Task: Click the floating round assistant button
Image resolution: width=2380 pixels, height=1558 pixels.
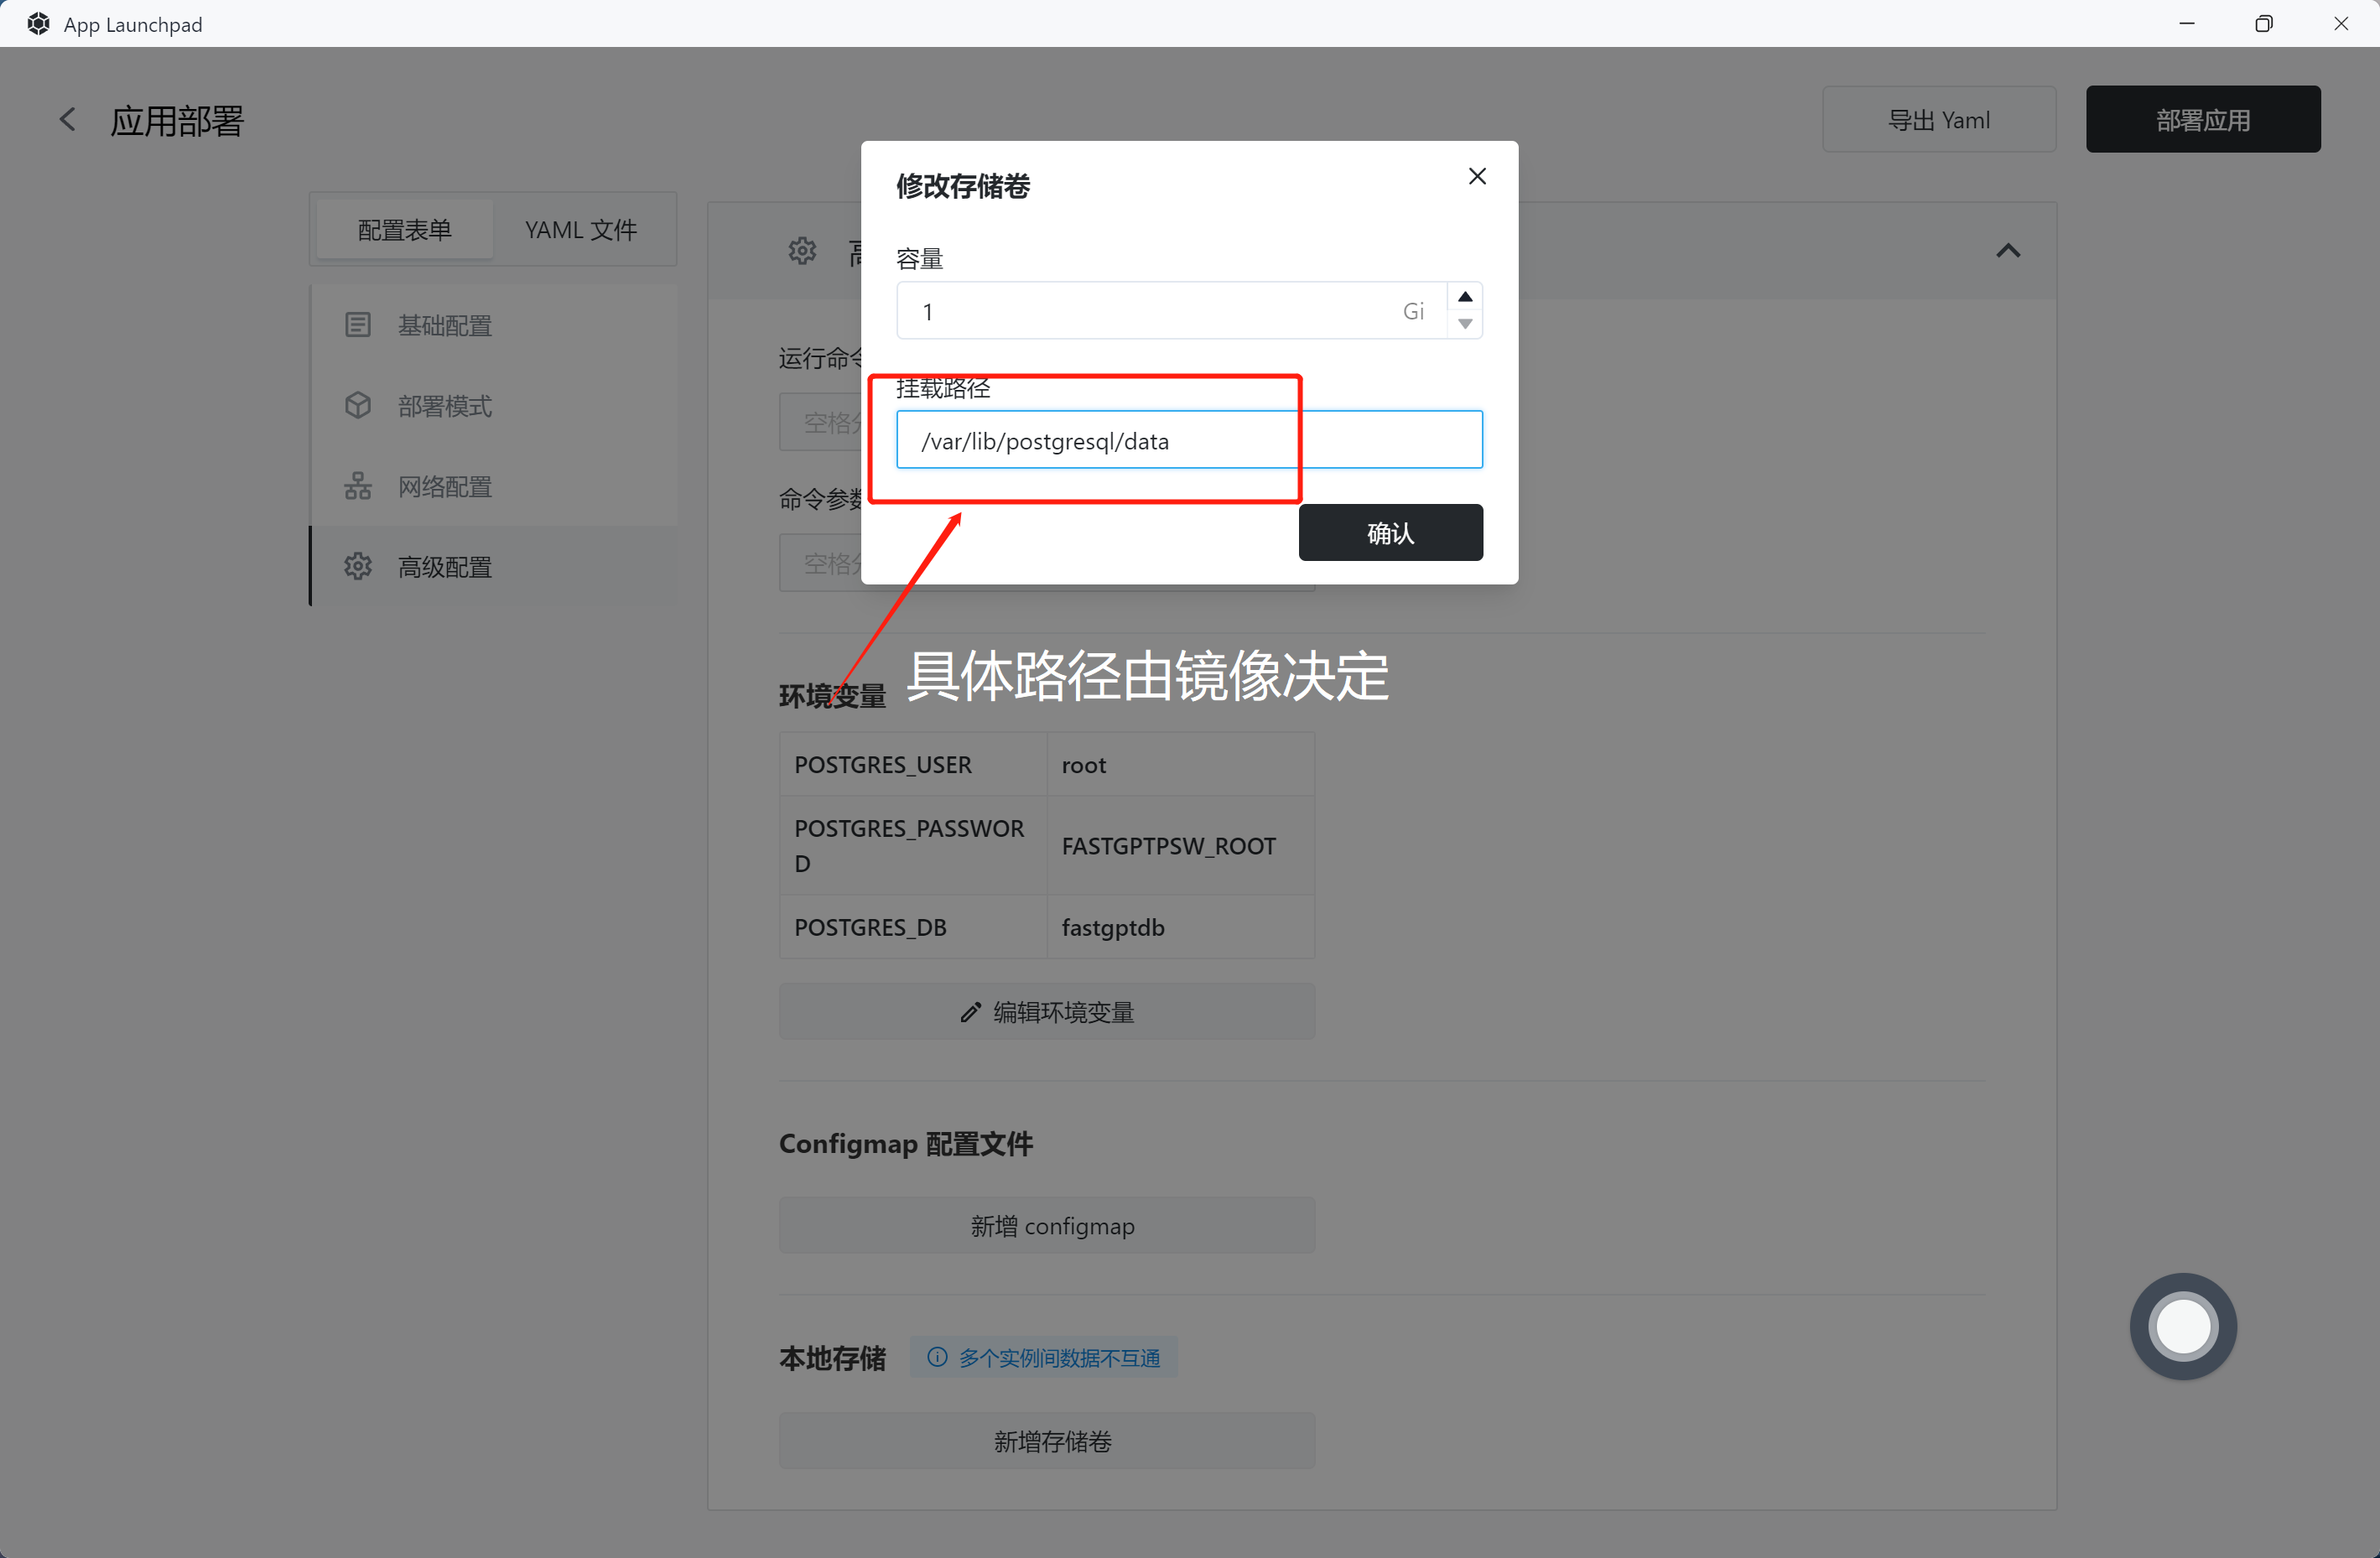Action: 2183,1327
